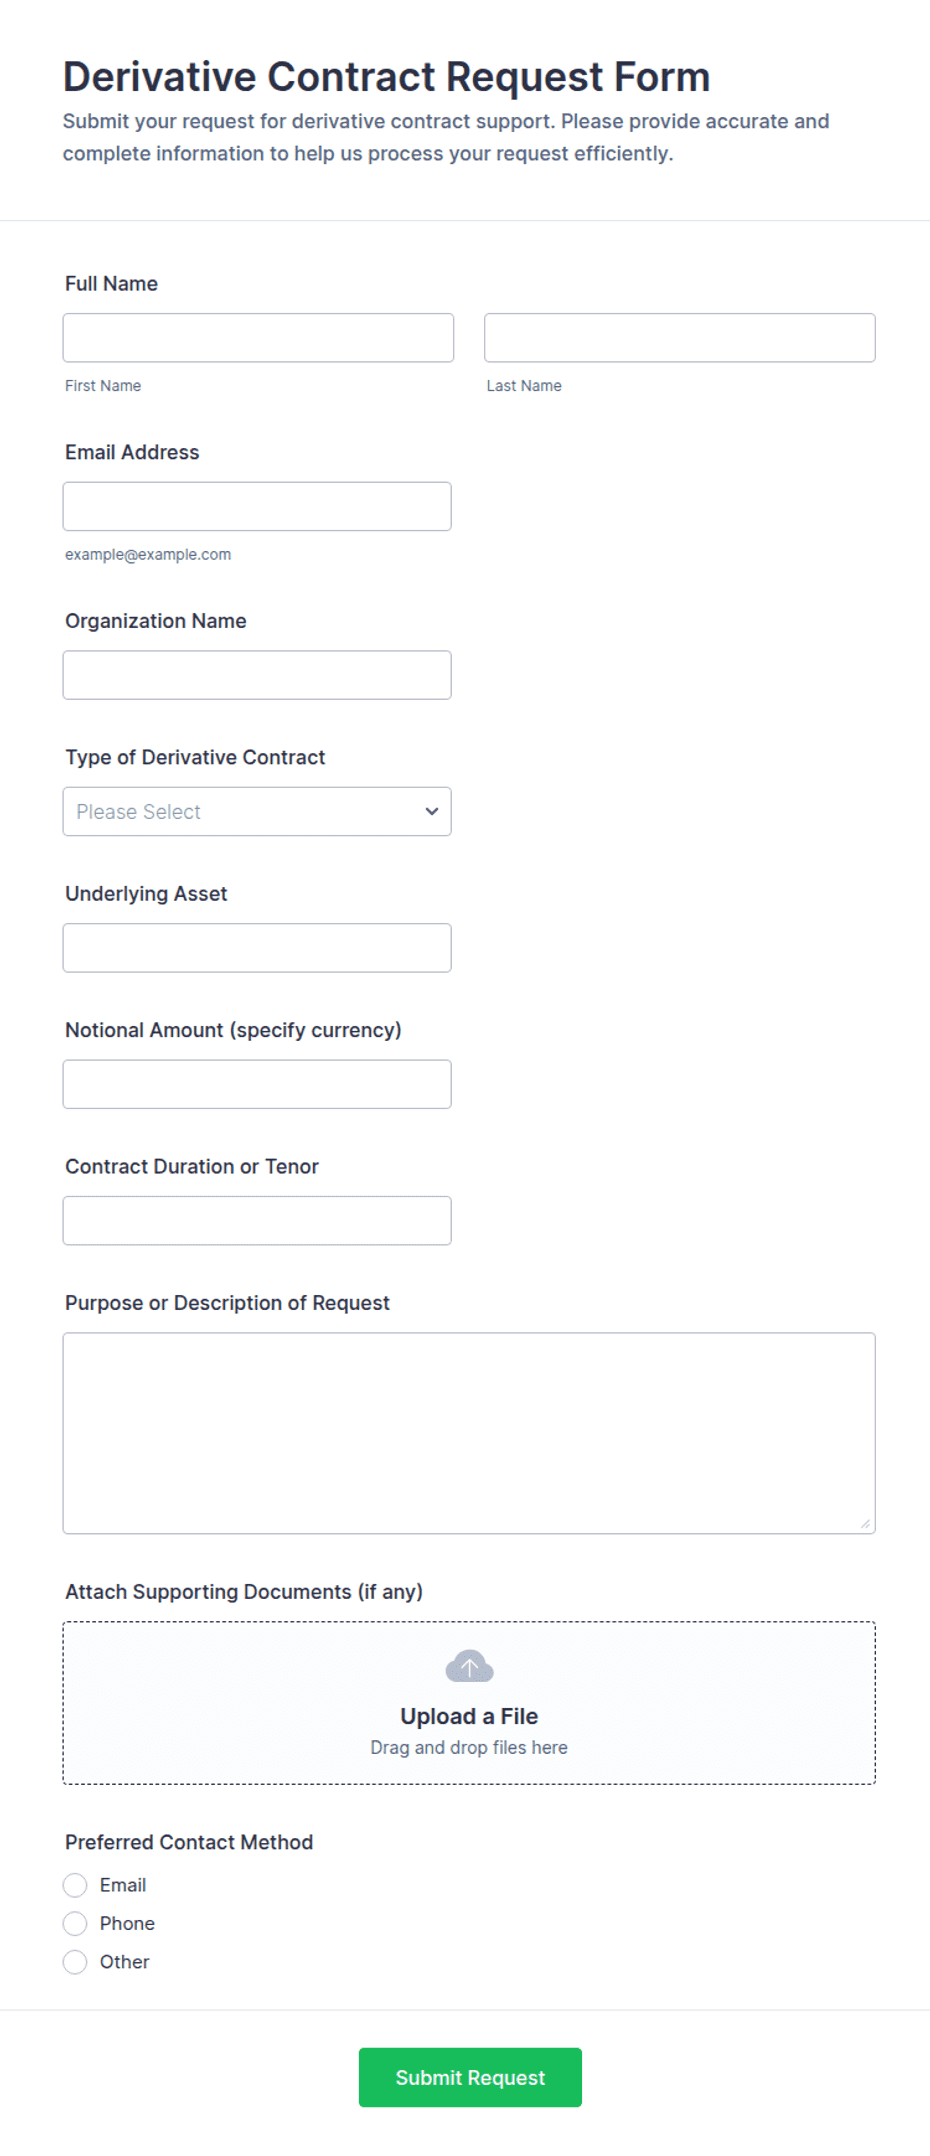The width and height of the screenshot is (930, 2156).
Task: Open the Type of Derivative Contract dropdown
Action: (257, 811)
